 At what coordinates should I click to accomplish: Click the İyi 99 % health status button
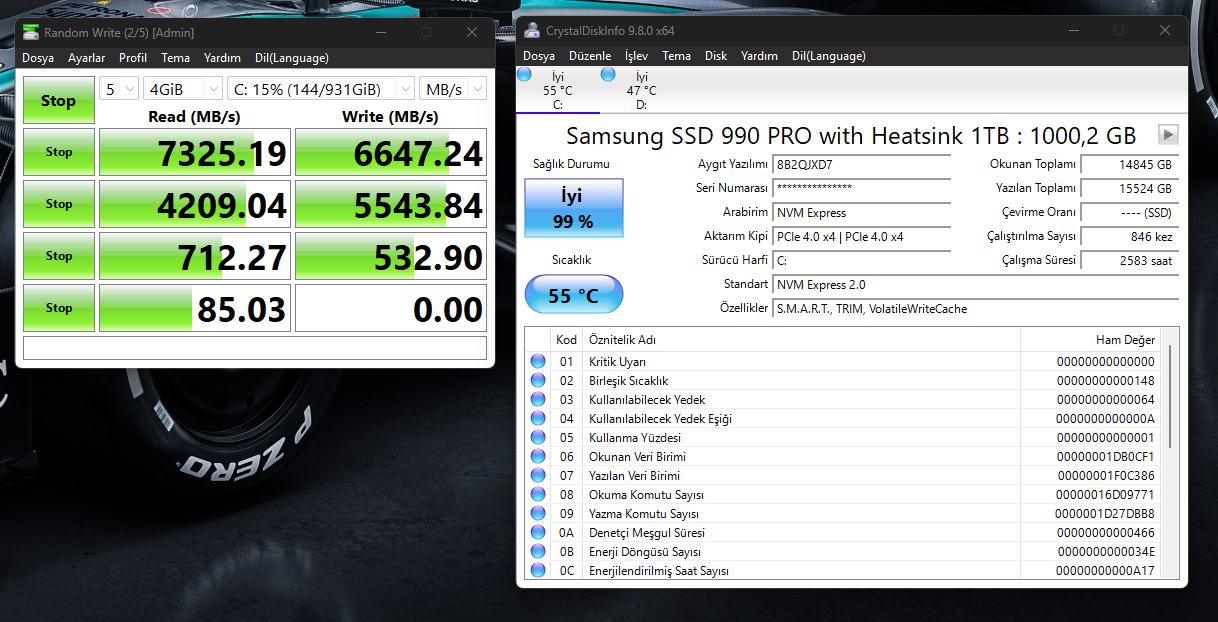(x=574, y=208)
